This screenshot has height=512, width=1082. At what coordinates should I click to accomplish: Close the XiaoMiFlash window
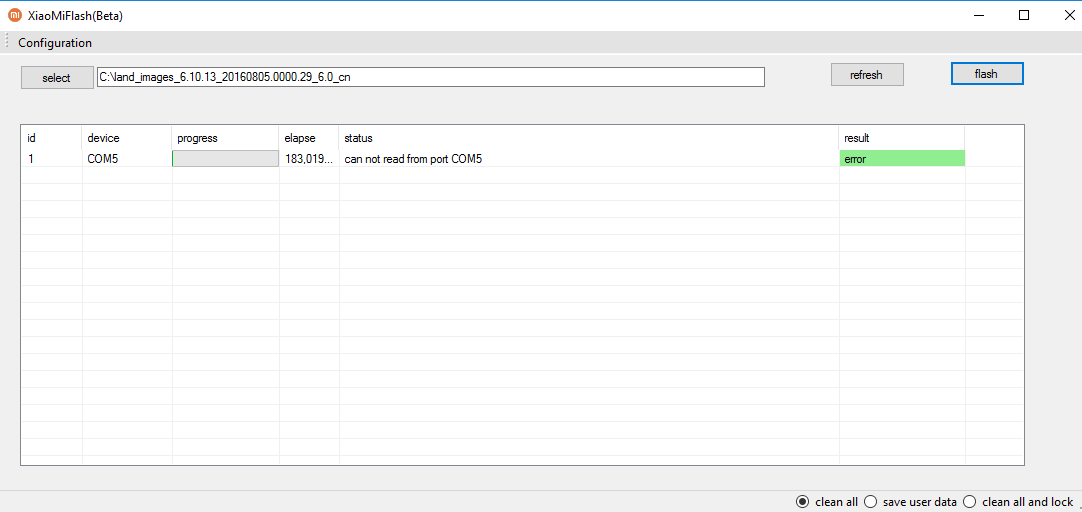click(x=1069, y=15)
